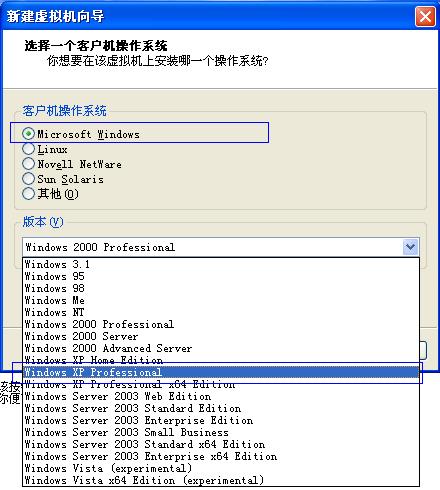Pick Windows Vista (experimental) from list
This screenshot has height=490, width=440.
pyautogui.click(x=221, y=468)
